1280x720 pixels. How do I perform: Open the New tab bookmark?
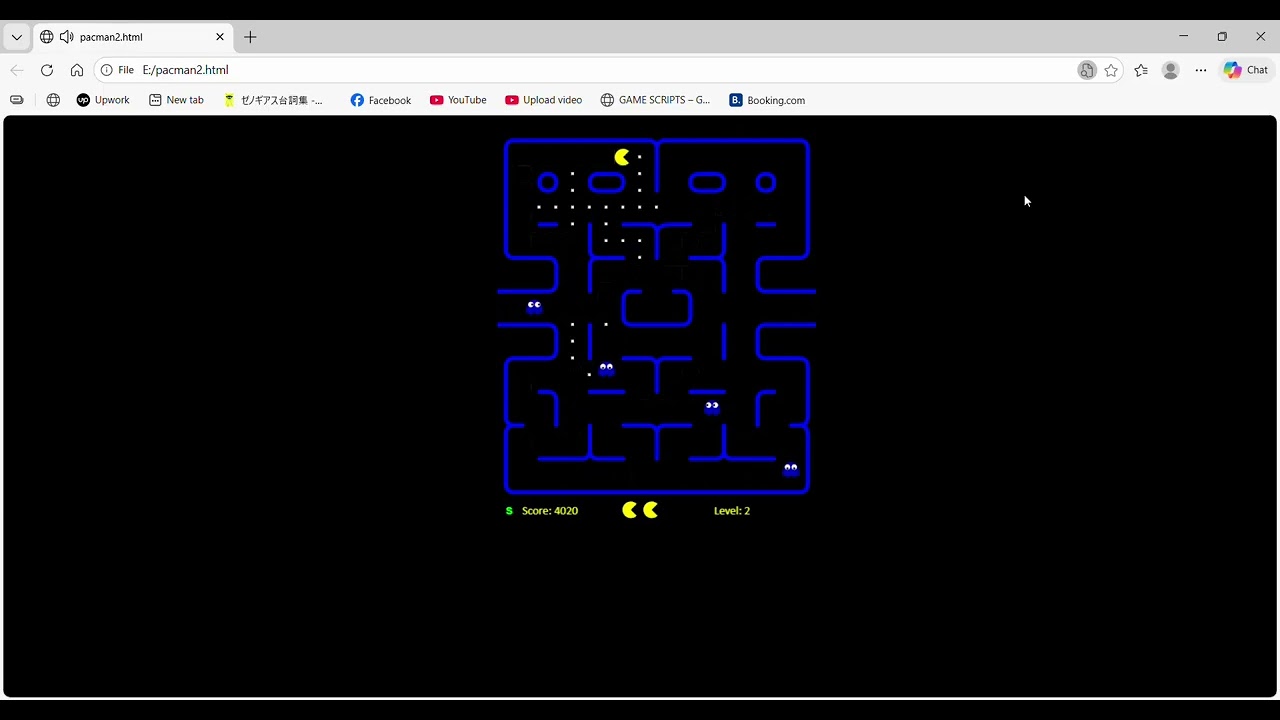(x=176, y=100)
